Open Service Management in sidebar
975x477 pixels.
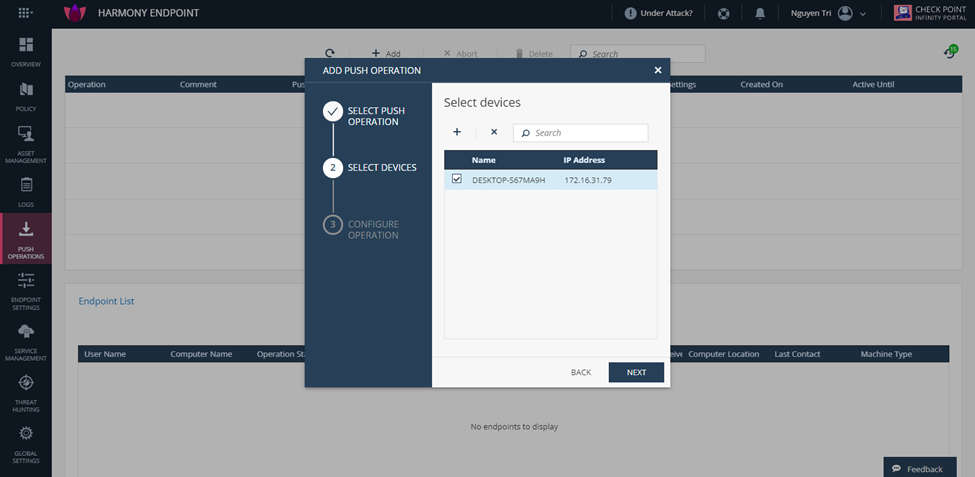tap(25, 343)
